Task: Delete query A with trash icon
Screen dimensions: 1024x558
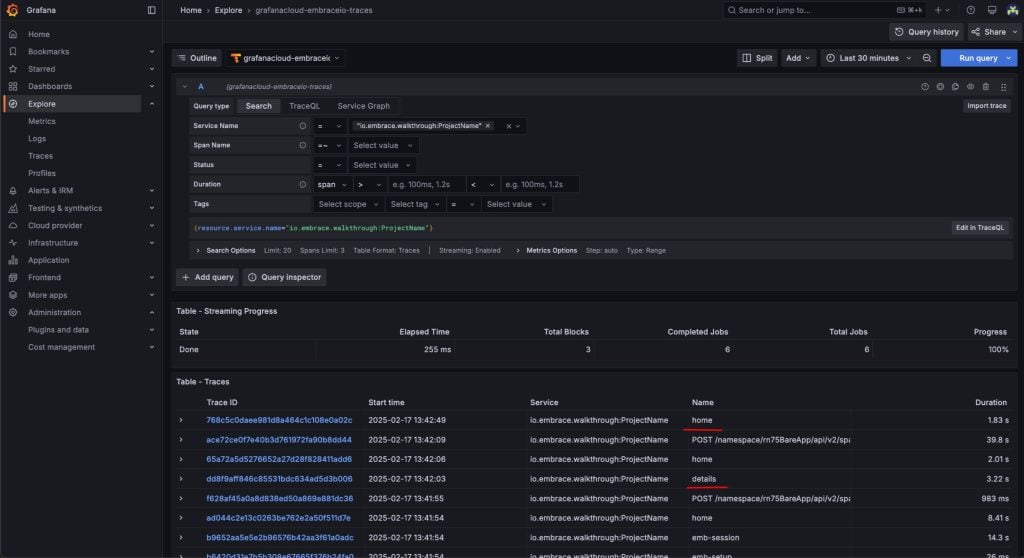Action: coord(986,86)
